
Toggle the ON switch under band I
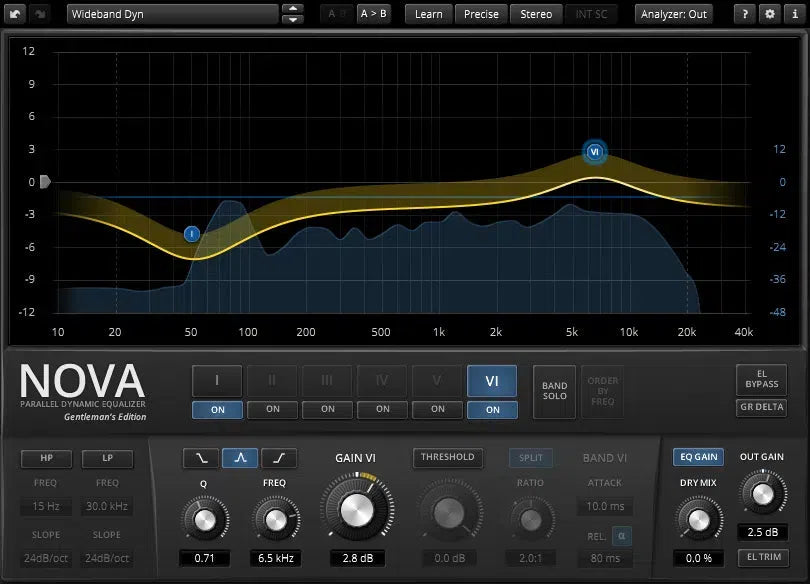217,409
